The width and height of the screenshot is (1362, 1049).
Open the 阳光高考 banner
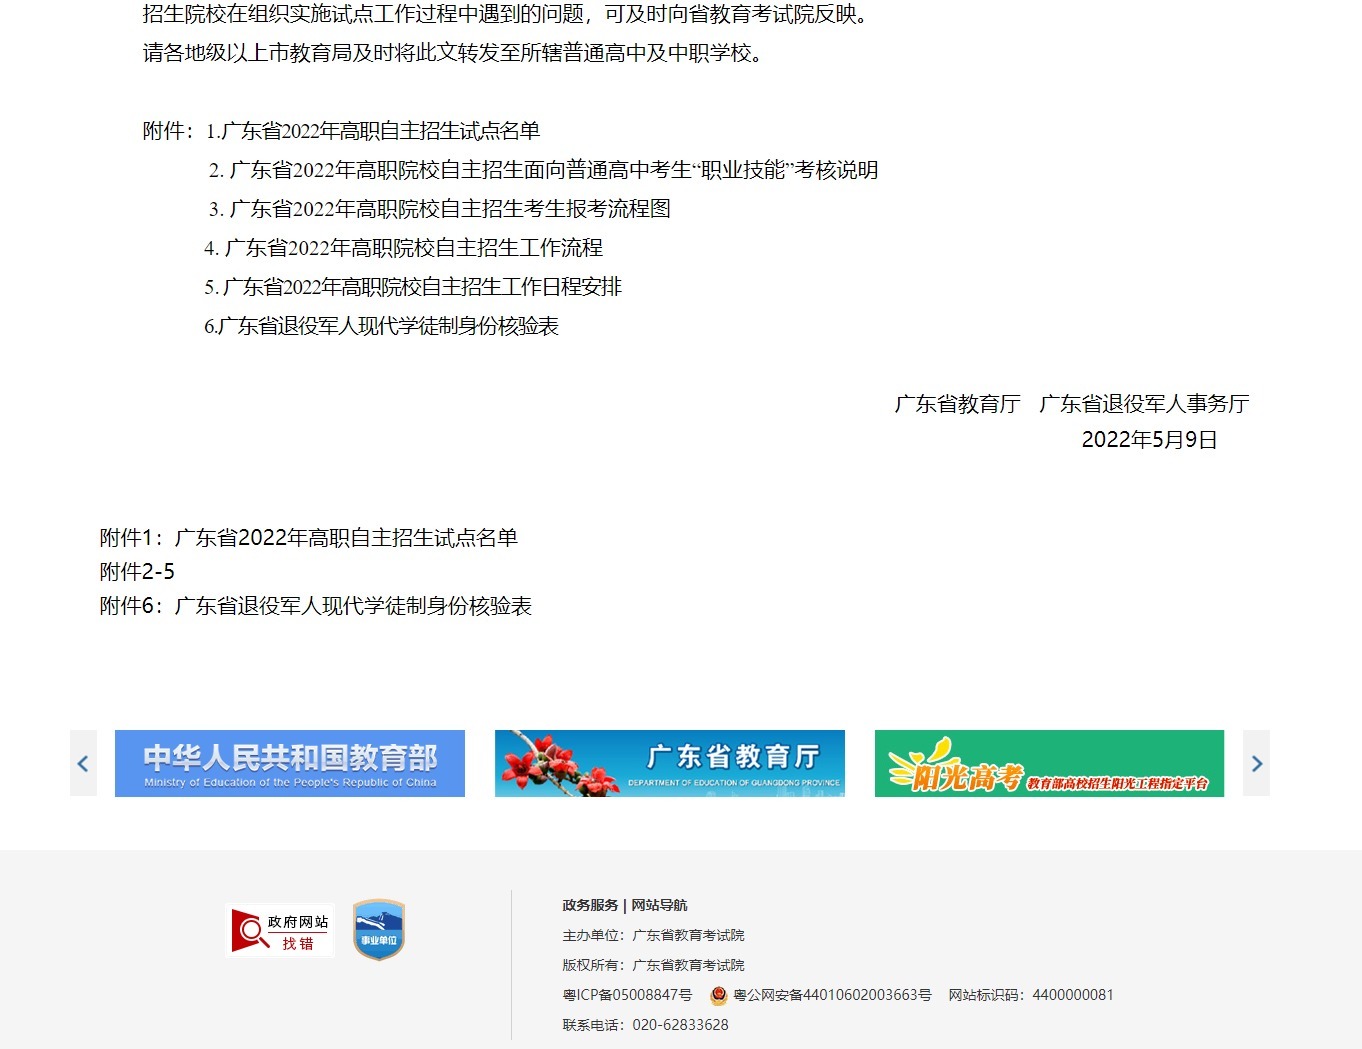coord(1049,763)
